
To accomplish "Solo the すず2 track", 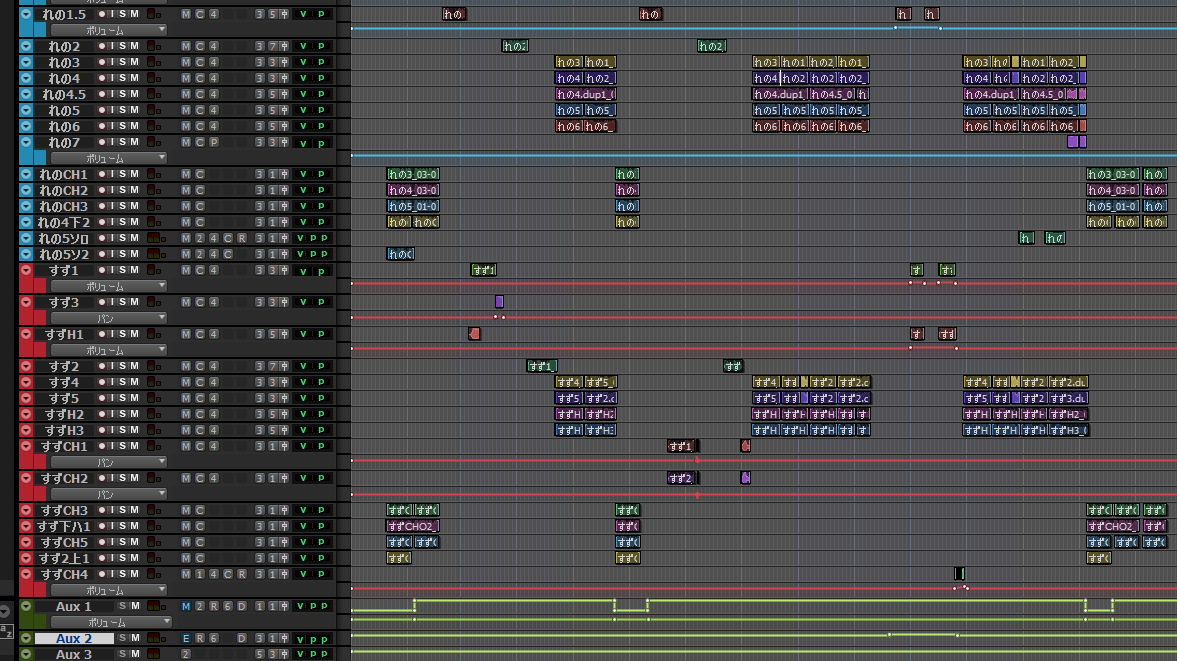I will [x=123, y=366].
